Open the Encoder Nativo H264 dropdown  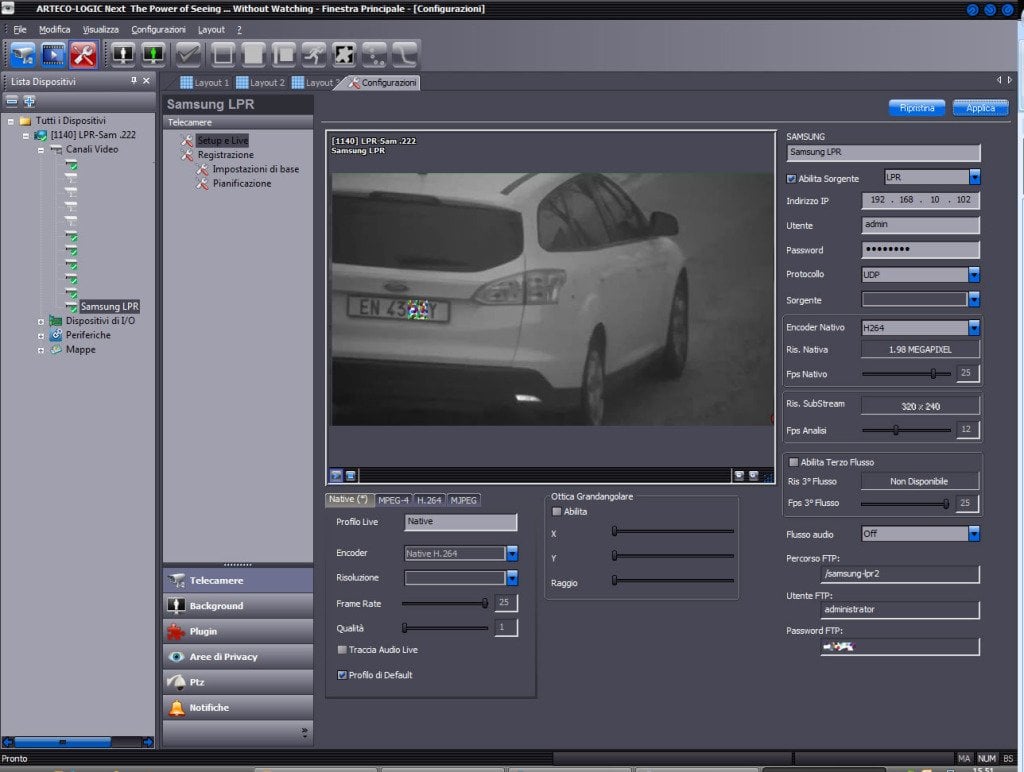pos(974,328)
